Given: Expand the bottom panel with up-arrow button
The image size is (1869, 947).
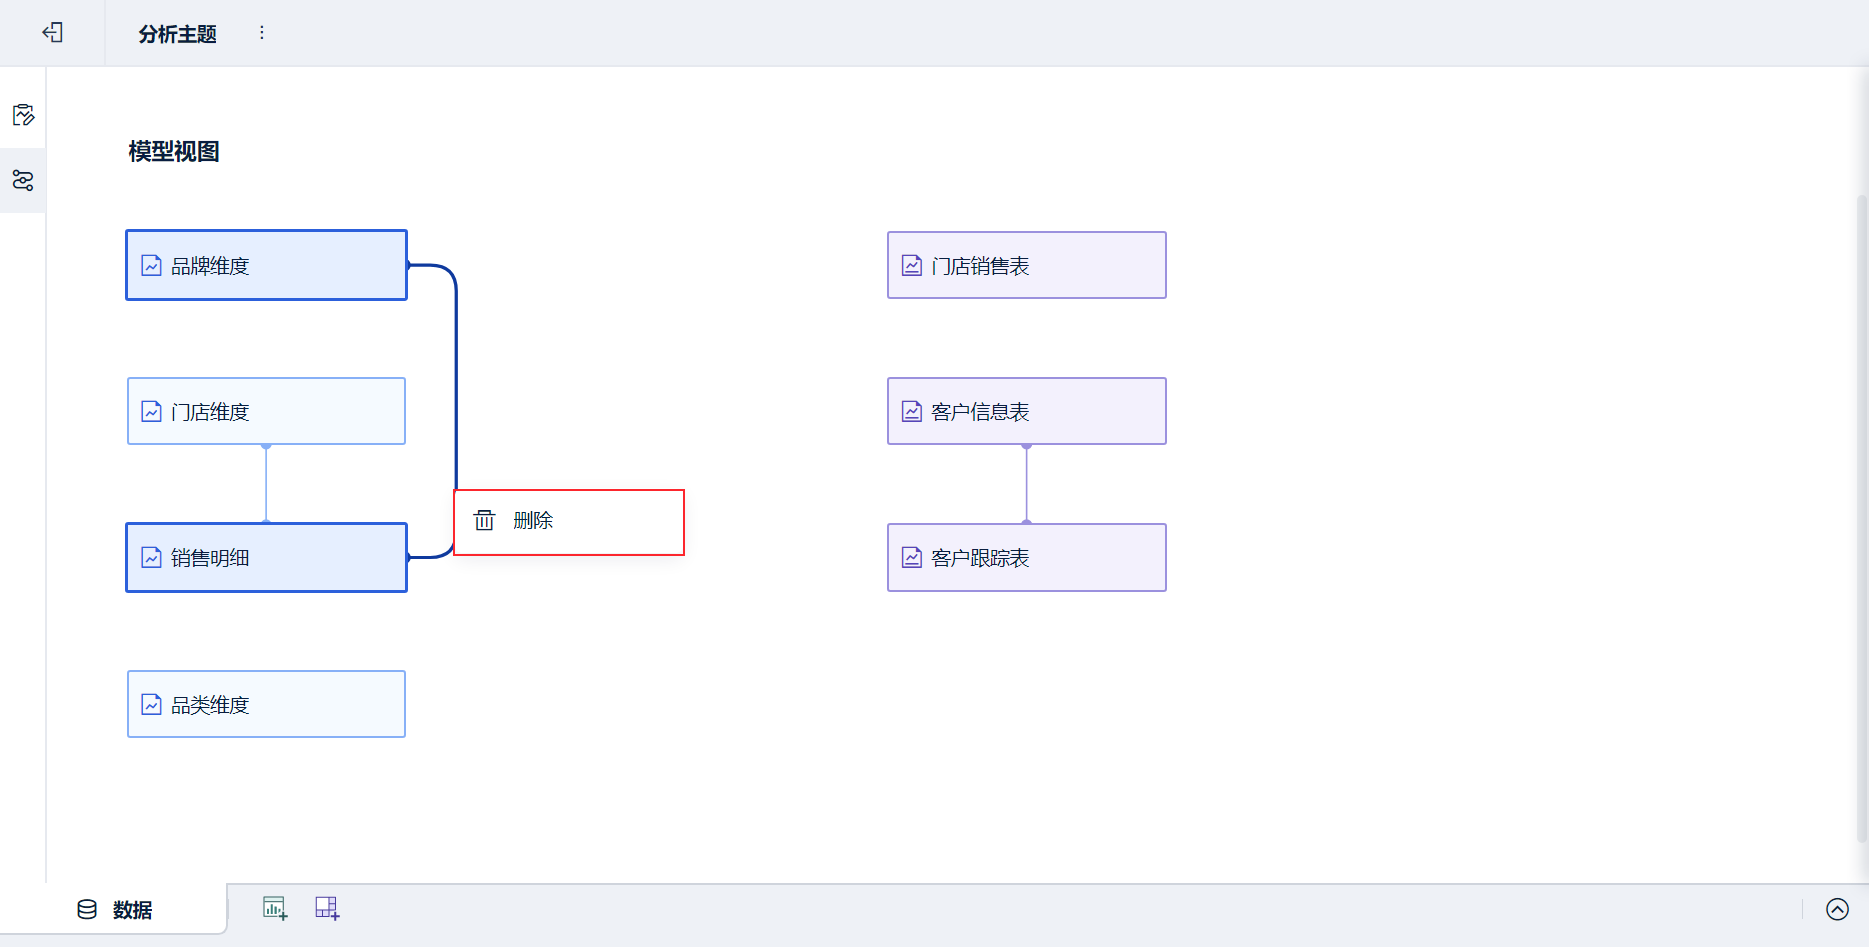Looking at the screenshot, I should [x=1837, y=909].
